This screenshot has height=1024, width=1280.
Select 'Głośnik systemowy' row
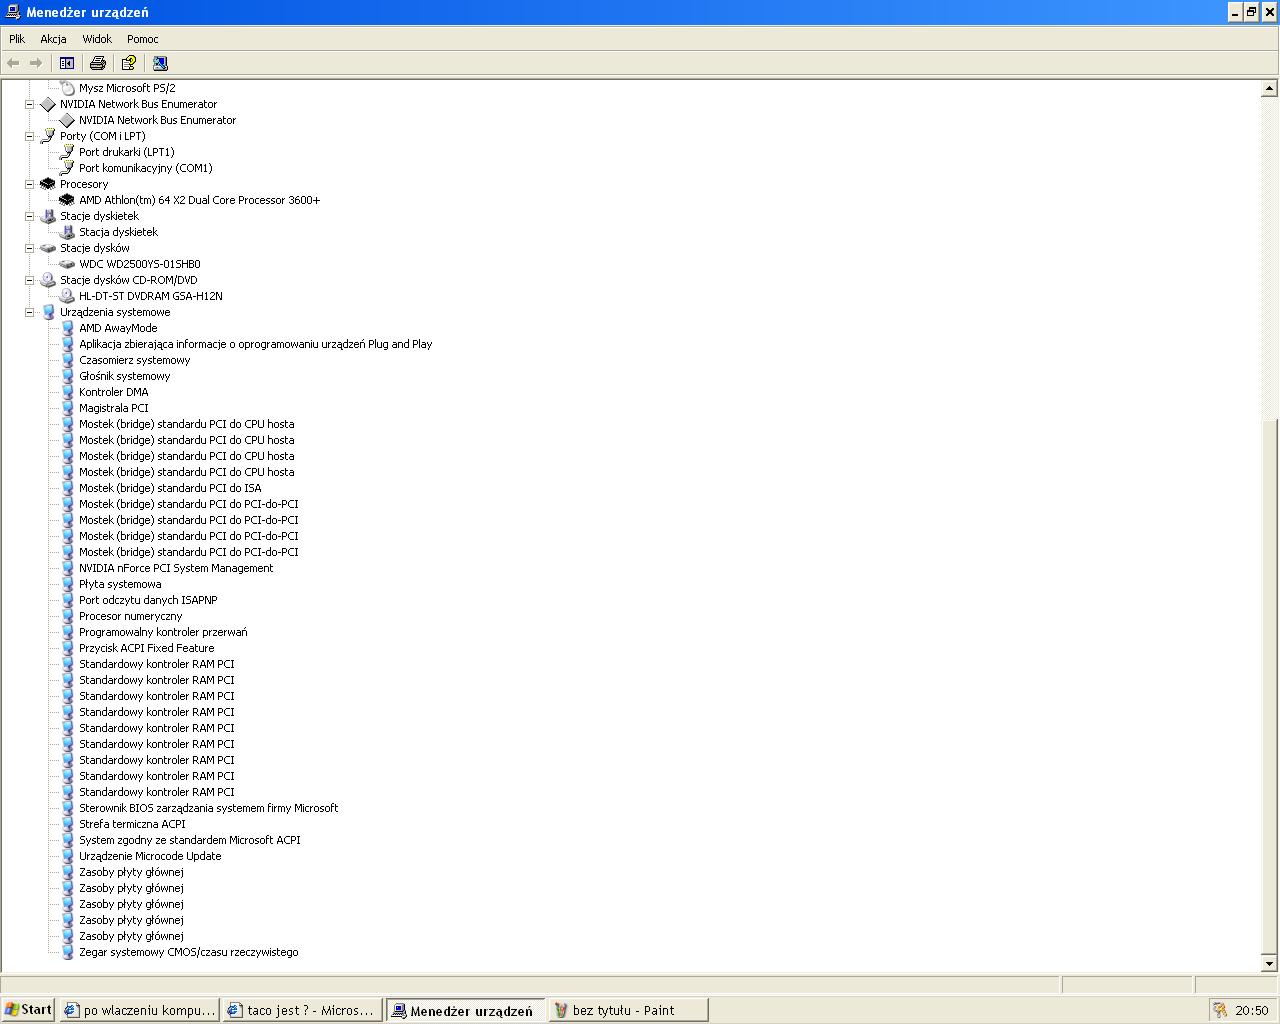coord(124,376)
